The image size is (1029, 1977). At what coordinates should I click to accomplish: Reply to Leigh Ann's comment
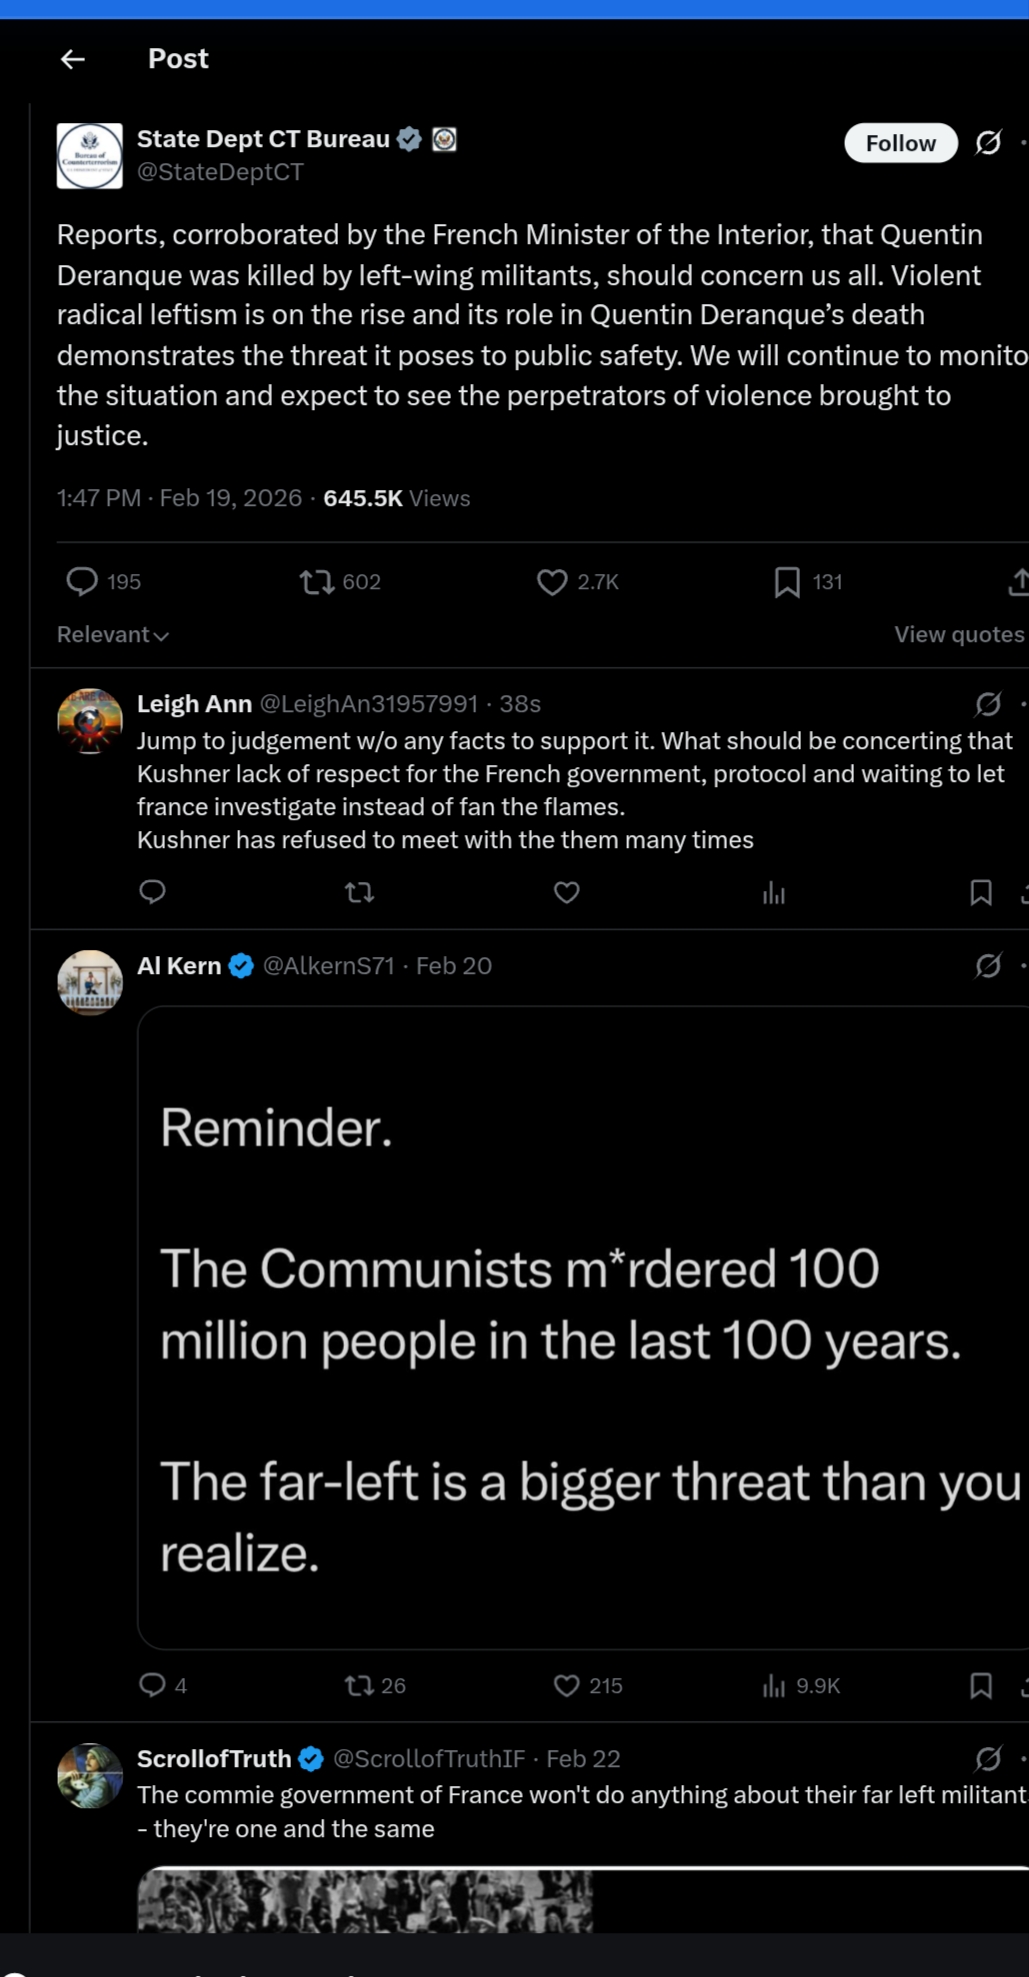152,892
